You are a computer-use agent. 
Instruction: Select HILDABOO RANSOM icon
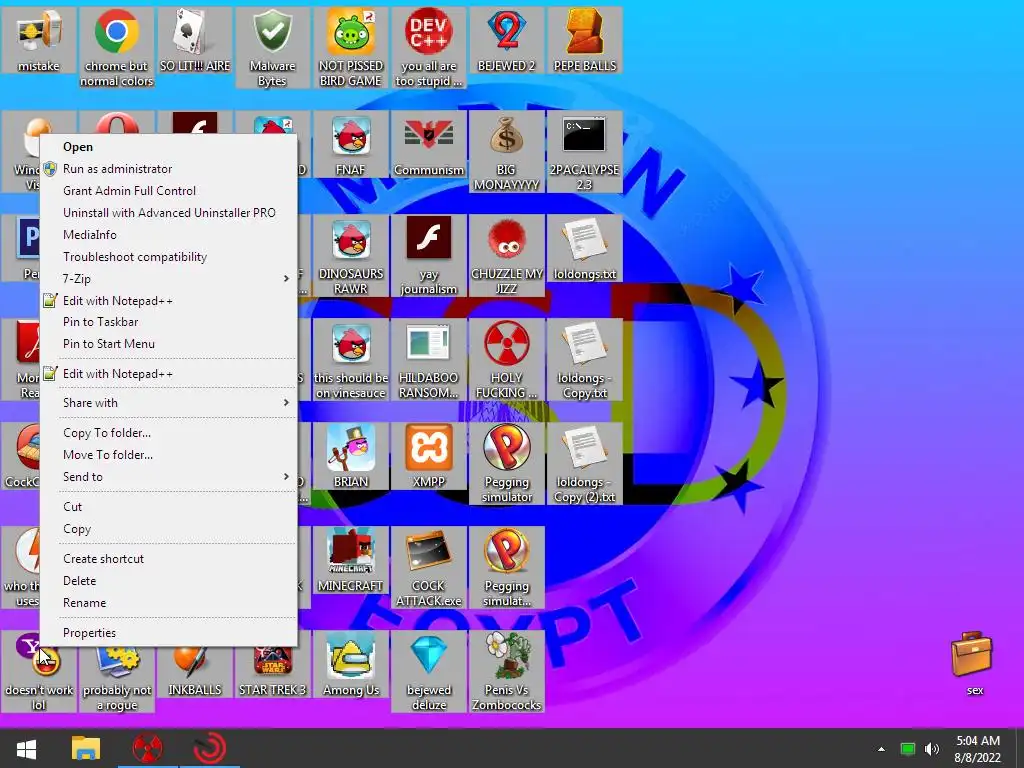pos(428,359)
